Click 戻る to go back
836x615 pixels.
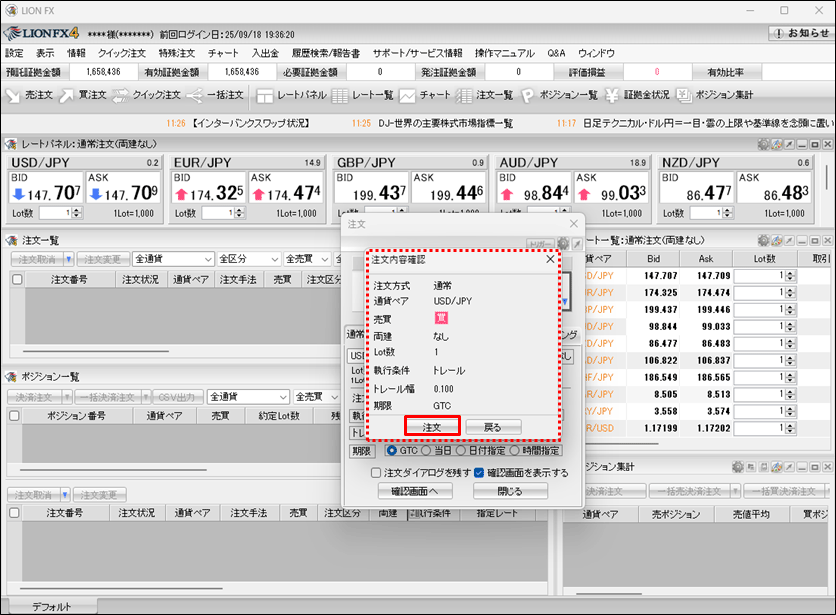(494, 426)
